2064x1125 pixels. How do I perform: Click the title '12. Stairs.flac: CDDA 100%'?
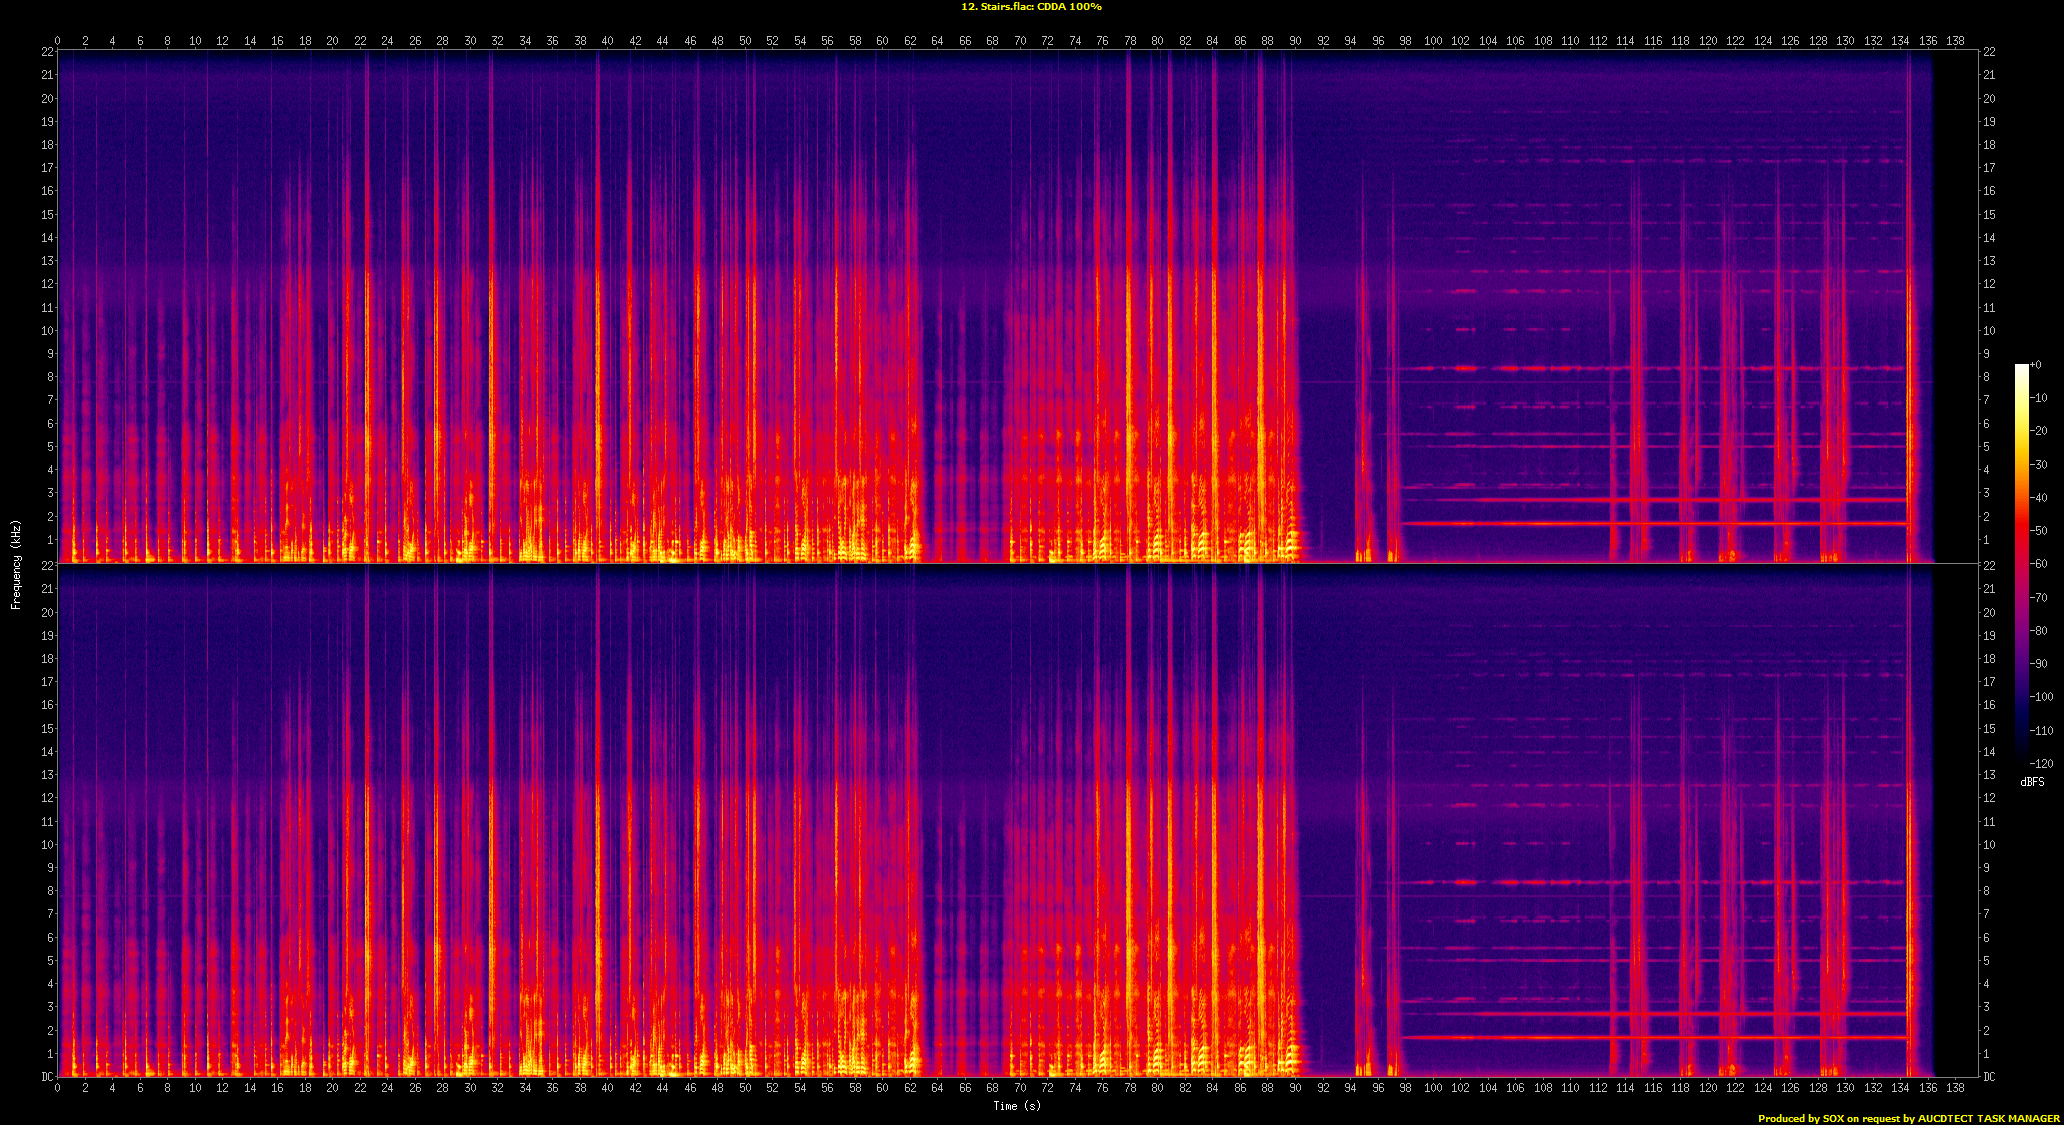point(1031,7)
